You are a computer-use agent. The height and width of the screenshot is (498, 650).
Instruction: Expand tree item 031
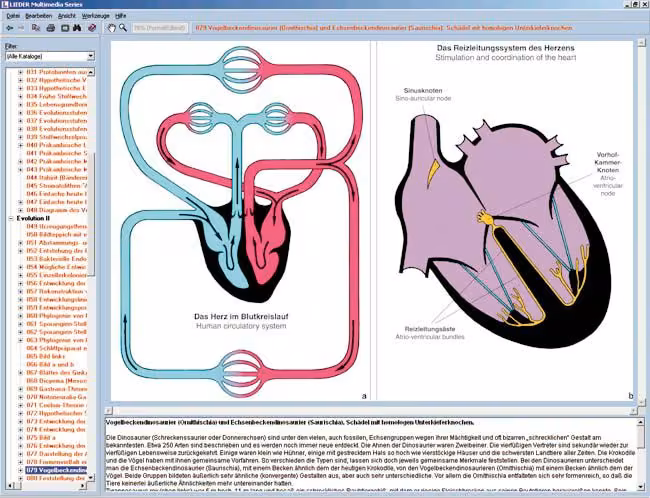[20, 72]
